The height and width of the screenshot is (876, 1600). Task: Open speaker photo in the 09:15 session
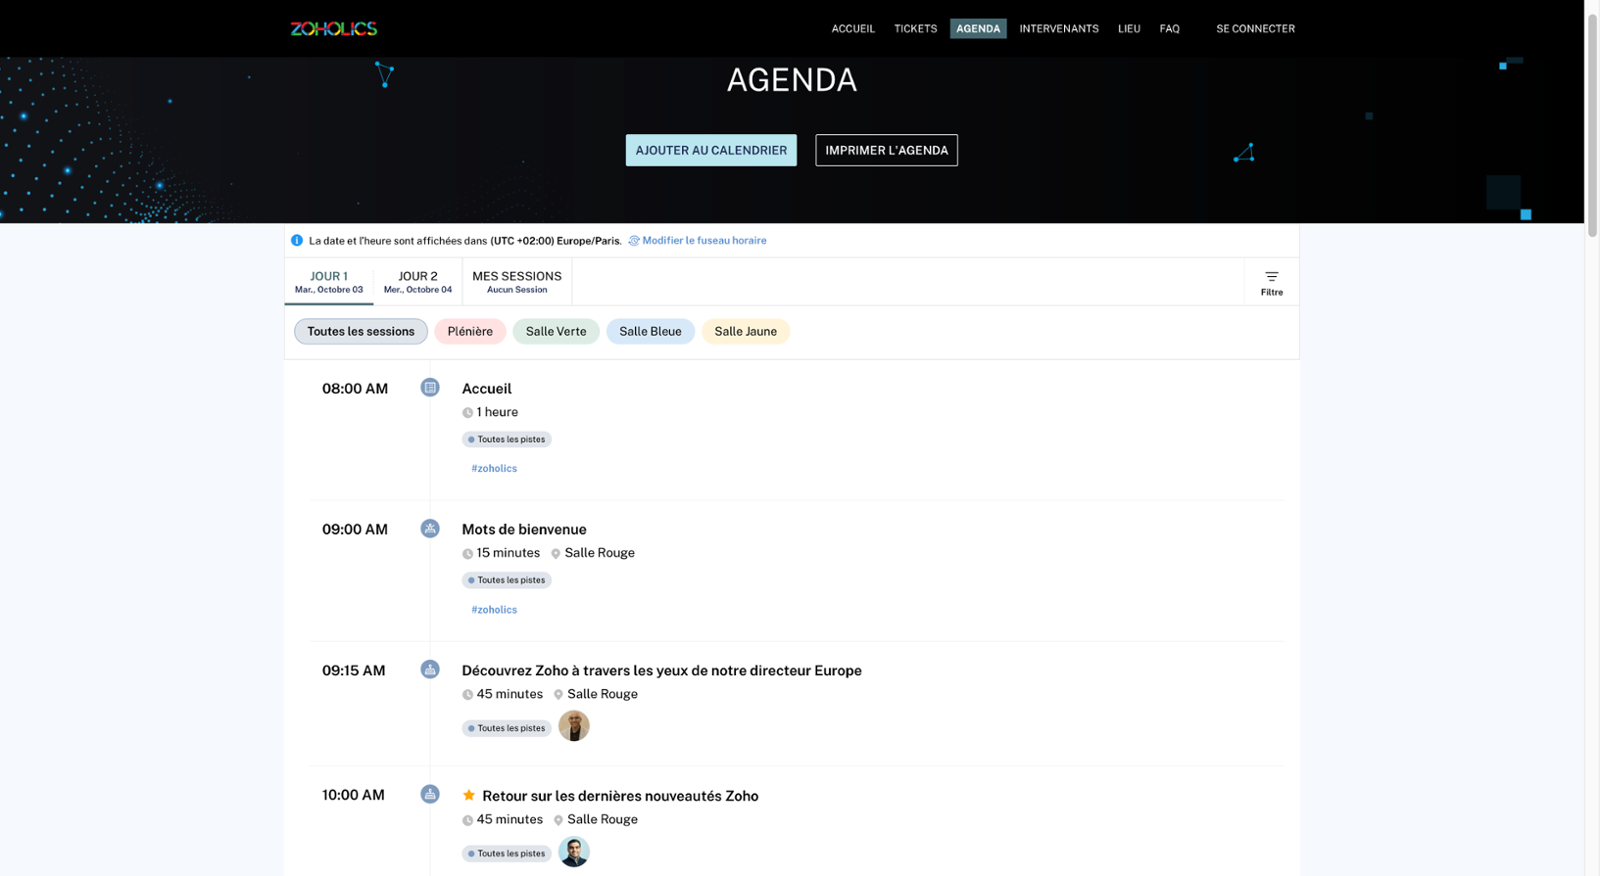574,726
